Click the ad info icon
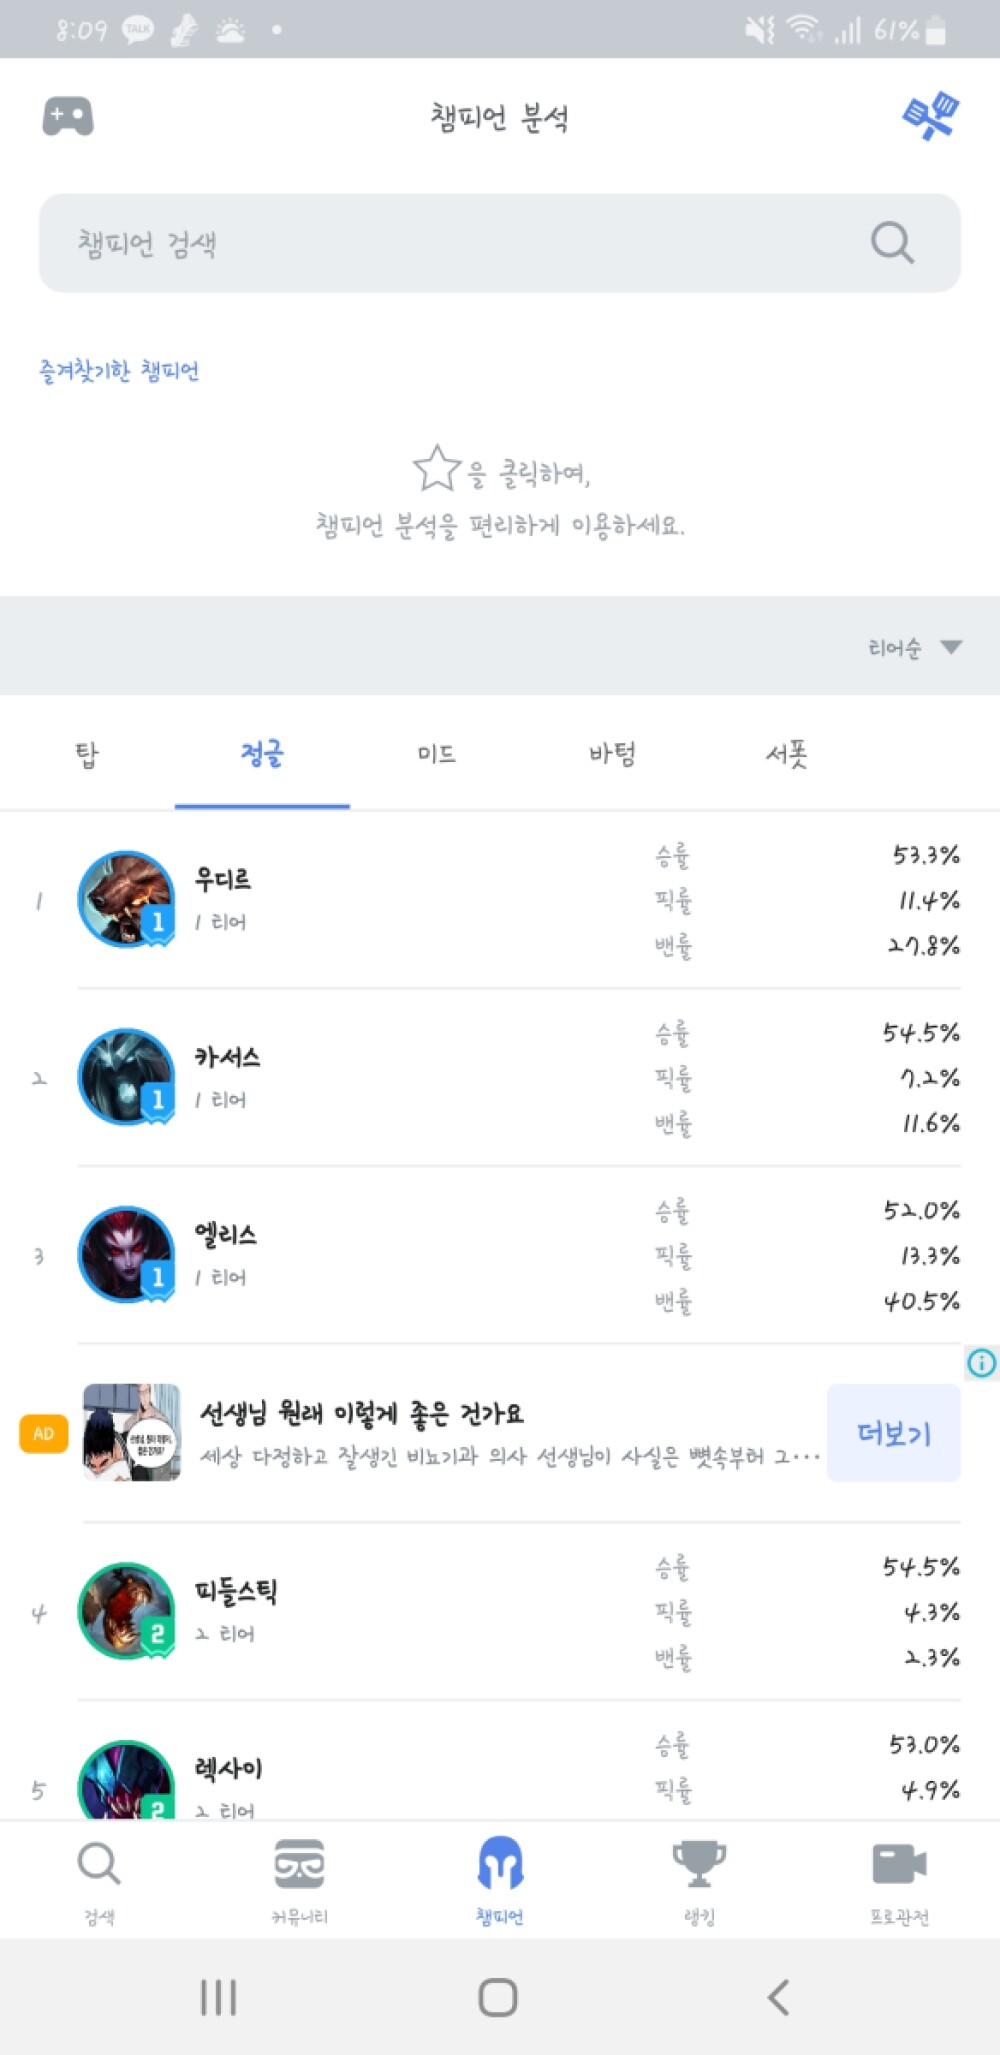This screenshot has height=2055, width=1000. coord(982,1363)
